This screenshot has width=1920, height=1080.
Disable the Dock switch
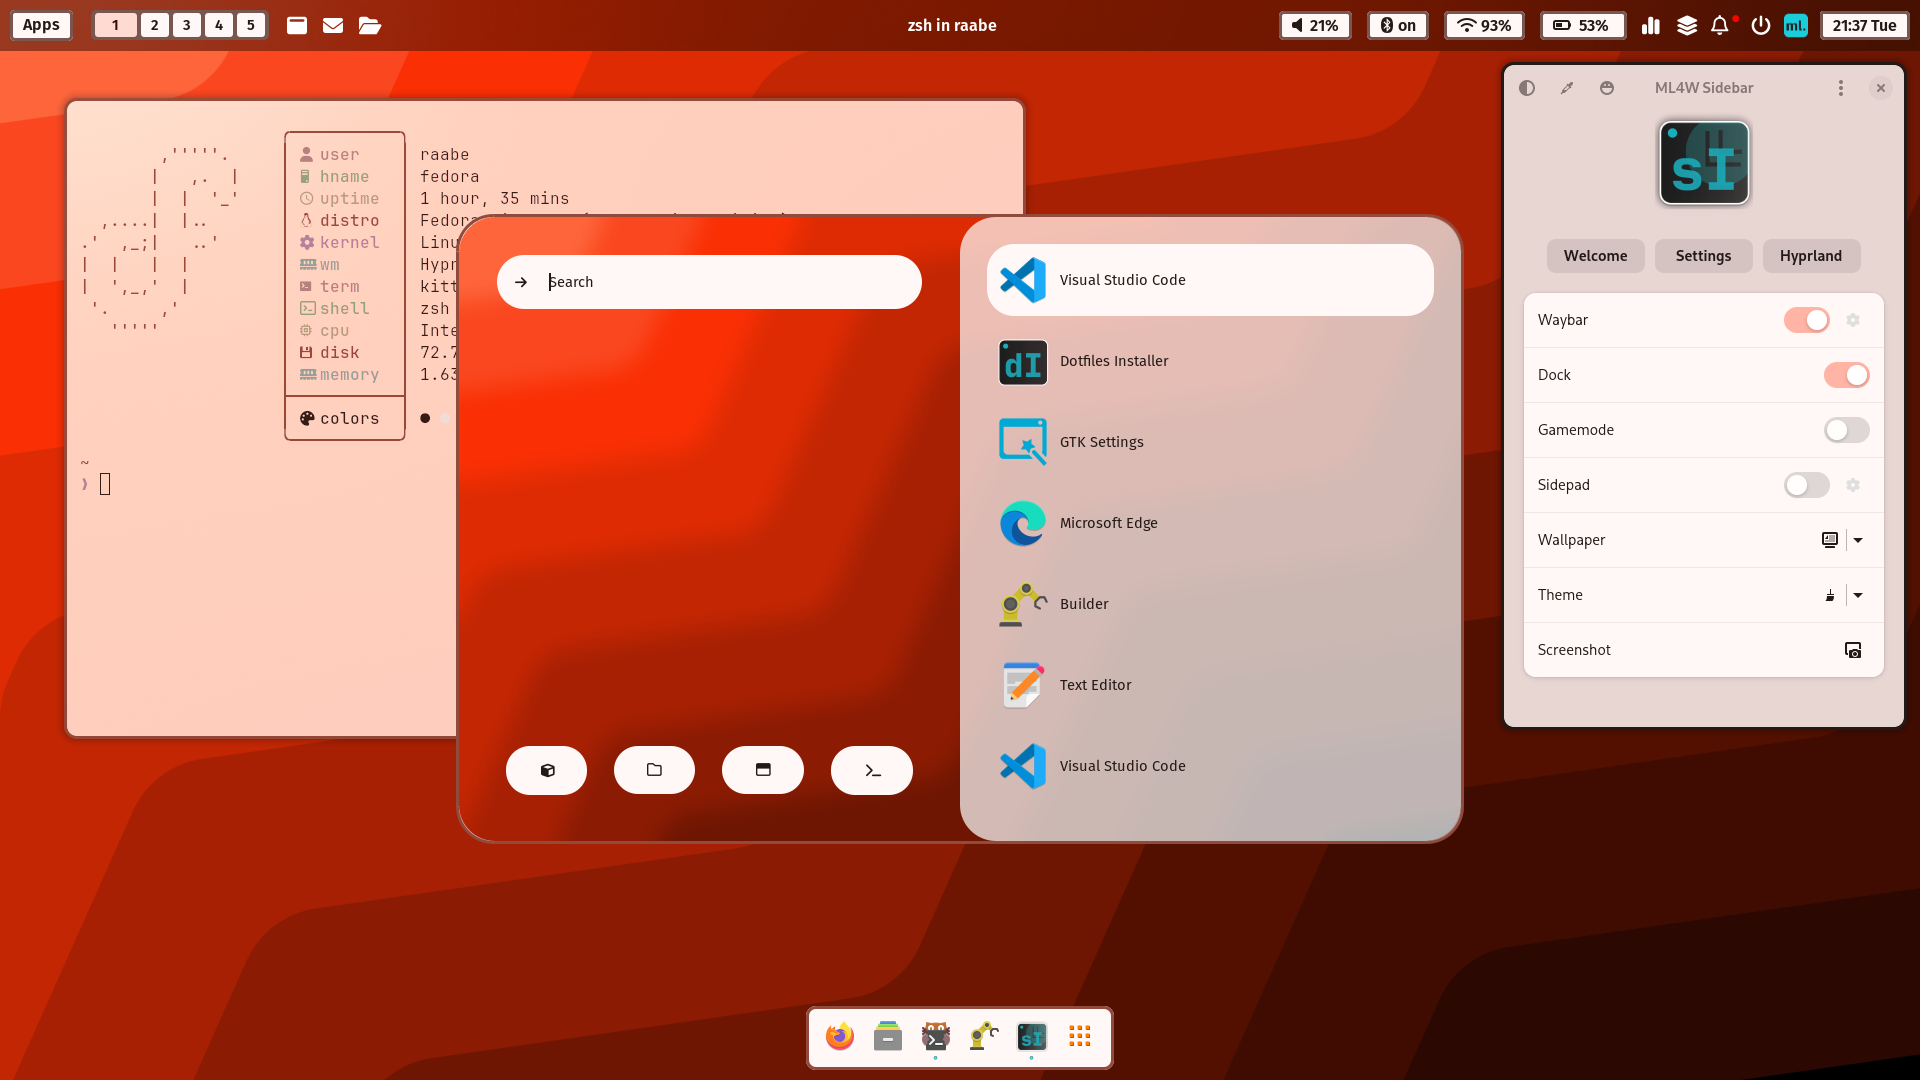(x=1846, y=375)
